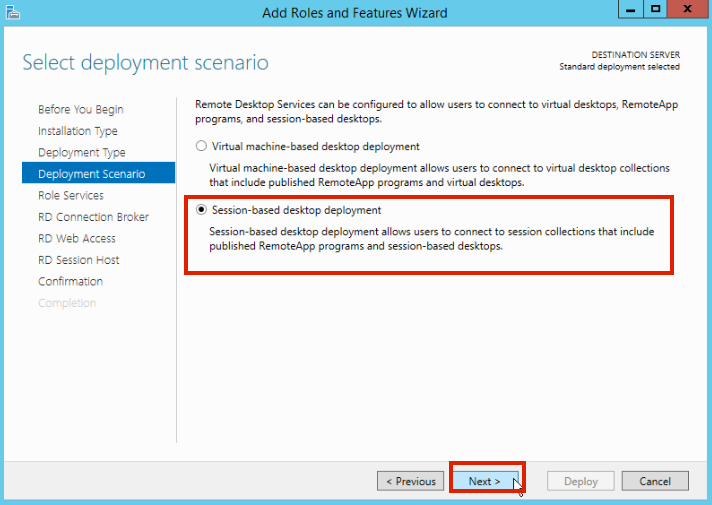Select the Deployment Scenario step
712x505 pixels.
pyautogui.click(x=92, y=174)
